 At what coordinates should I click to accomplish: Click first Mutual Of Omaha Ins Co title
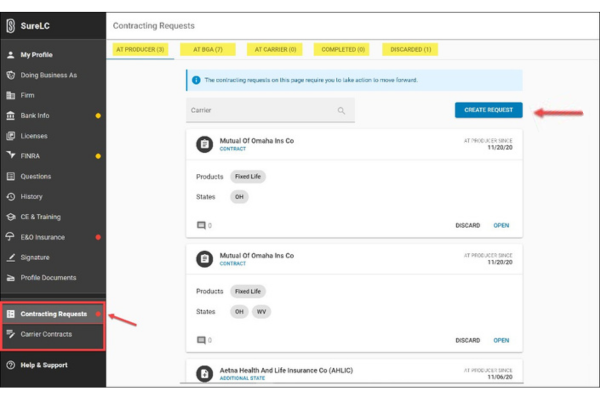click(x=257, y=140)
